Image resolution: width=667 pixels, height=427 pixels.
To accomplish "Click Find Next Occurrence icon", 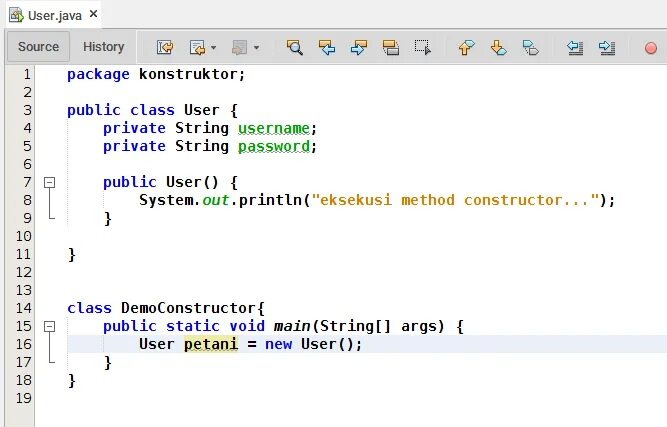I will click(x=359, y=47).
